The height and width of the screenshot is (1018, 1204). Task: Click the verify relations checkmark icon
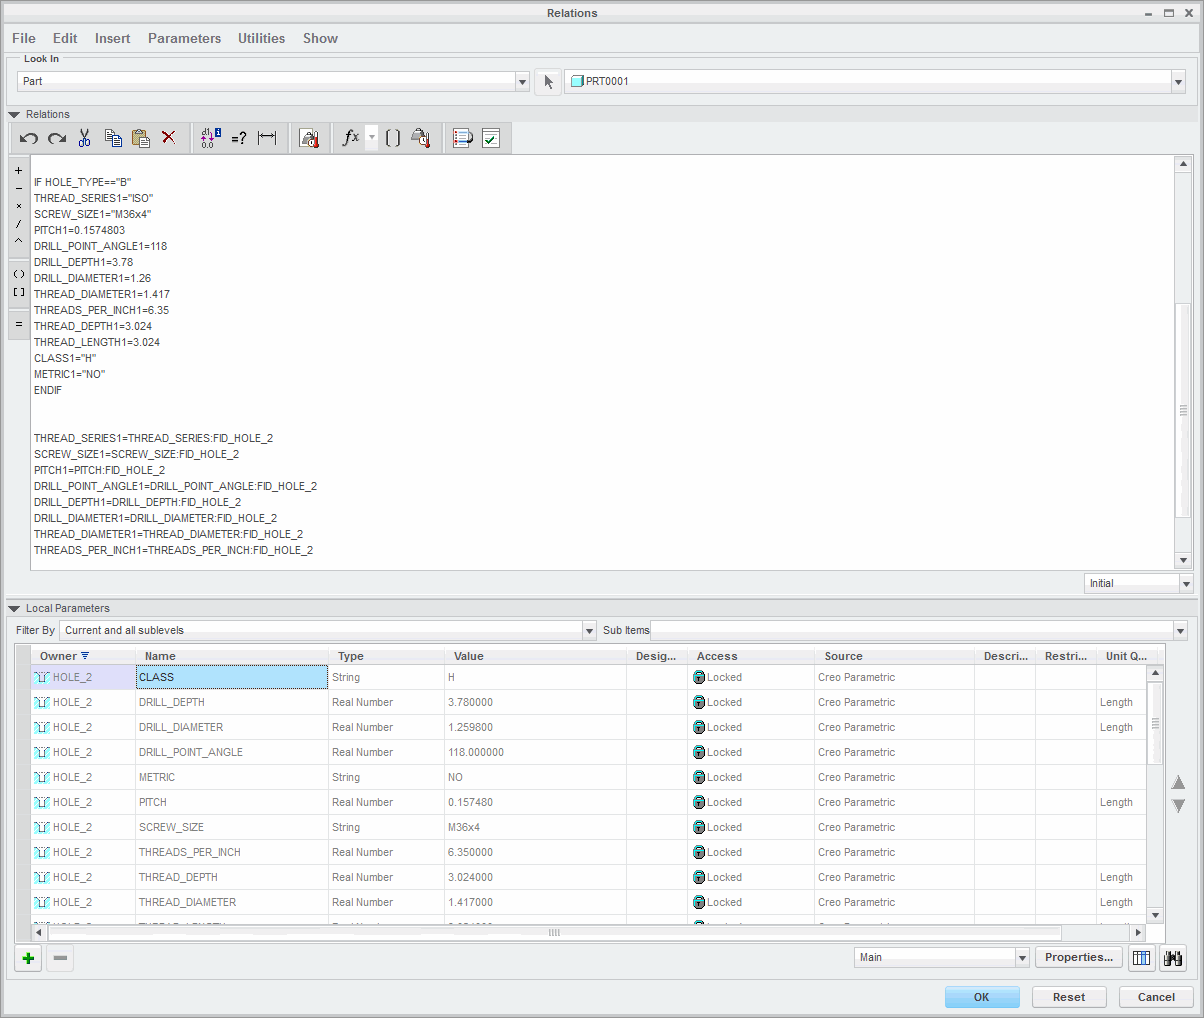click(x=491, y=138)
